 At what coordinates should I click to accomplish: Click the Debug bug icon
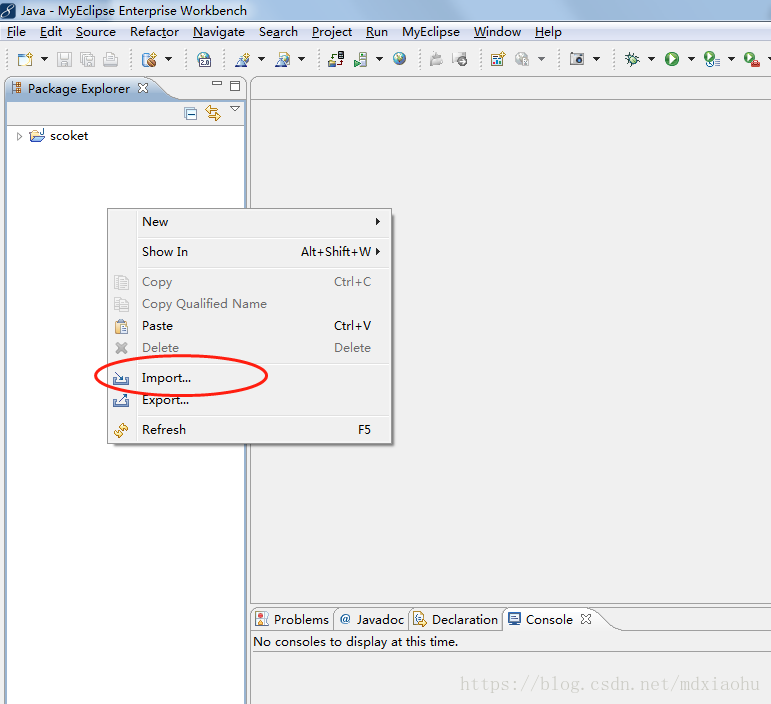pos(632,59)
